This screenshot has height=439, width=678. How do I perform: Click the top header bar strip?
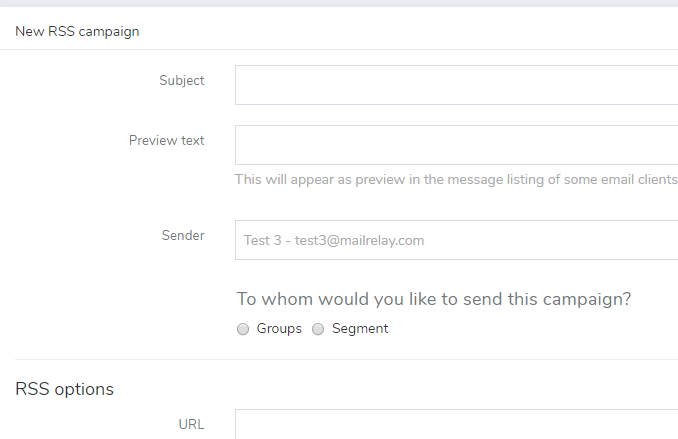[x=339, y=3]
